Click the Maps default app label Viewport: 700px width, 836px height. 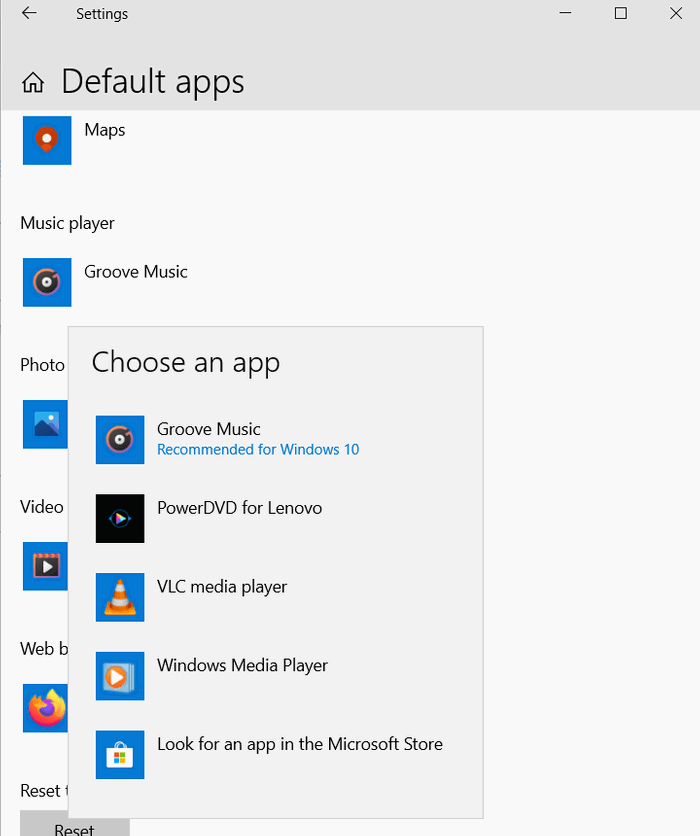pyautogui.click(x=104, y=130)
